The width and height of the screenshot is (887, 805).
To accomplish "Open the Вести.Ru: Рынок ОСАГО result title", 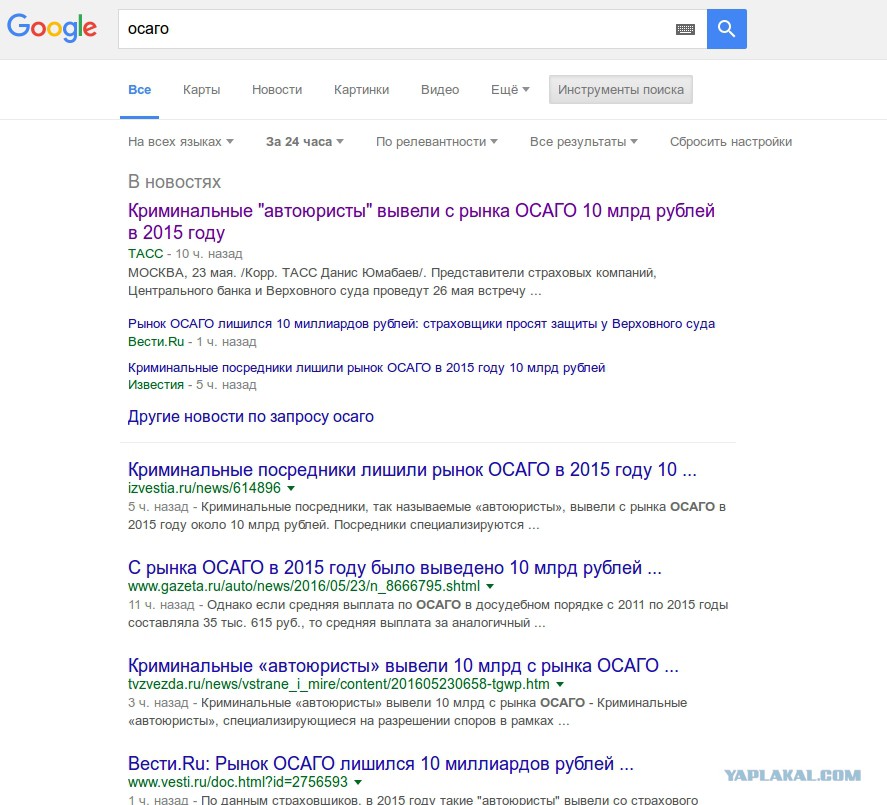I will 380,764.
